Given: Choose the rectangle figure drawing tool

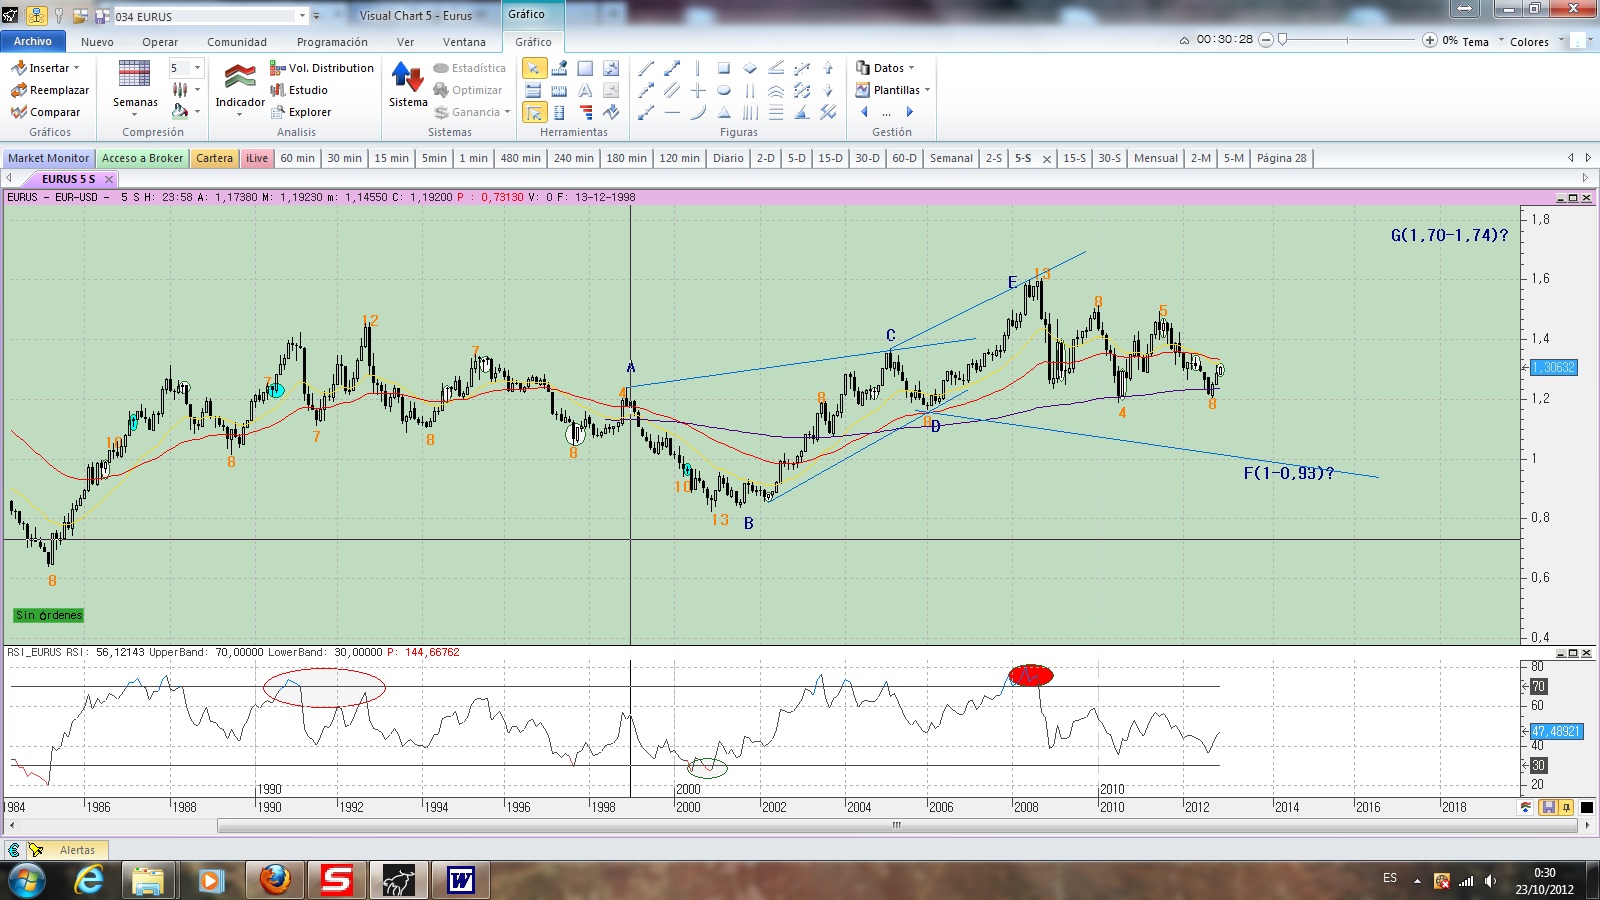Looking at the screenshot, I should (x=724, y=68).
